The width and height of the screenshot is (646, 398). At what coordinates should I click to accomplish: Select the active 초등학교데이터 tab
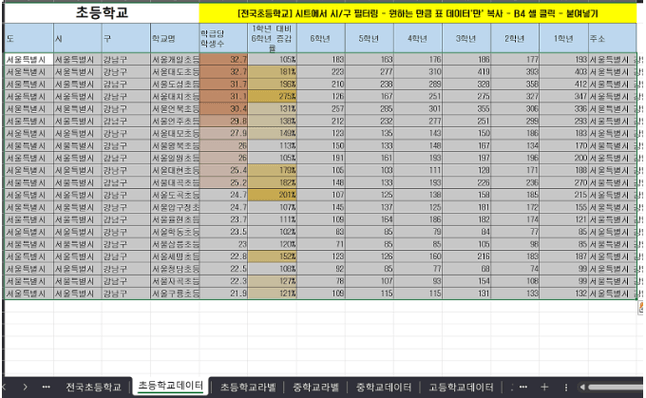[x=171, y=386]
